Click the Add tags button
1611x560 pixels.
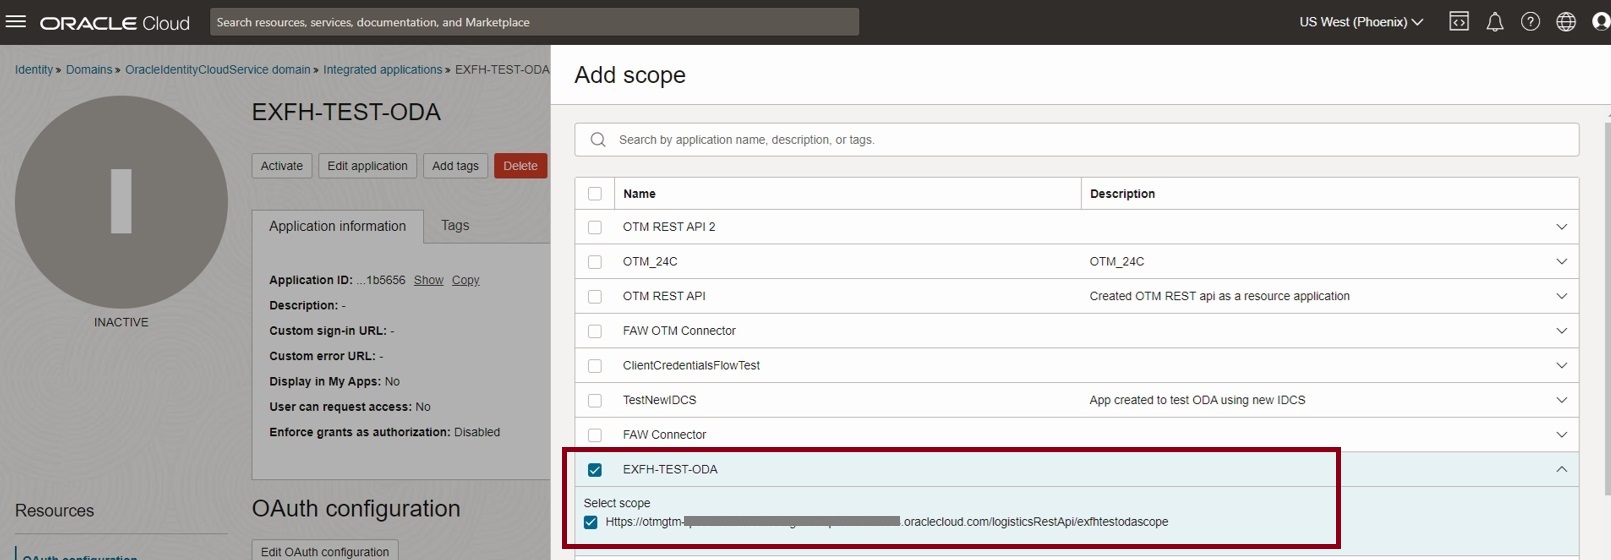coord(455,166)
